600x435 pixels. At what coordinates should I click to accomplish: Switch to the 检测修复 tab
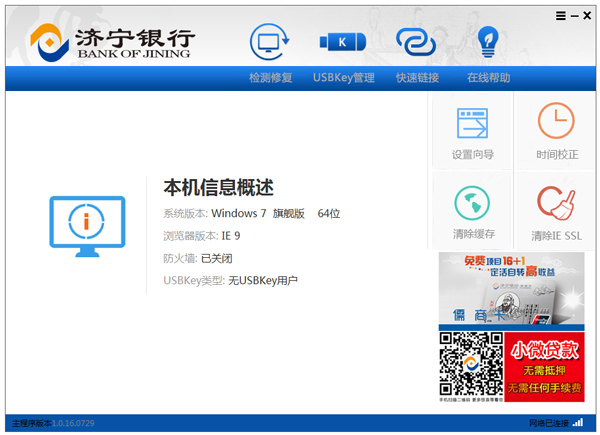270,78
